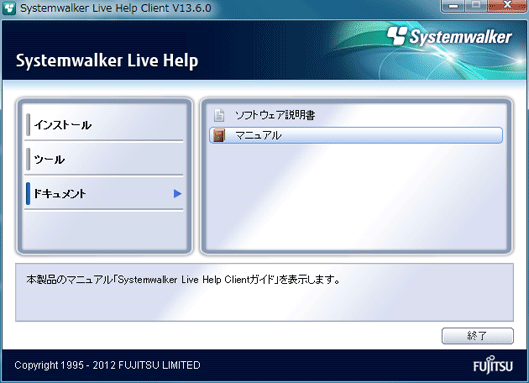Open the ソフトウェア説明書 entry
The width and height of the screenshot is (529, 383).
356,115
